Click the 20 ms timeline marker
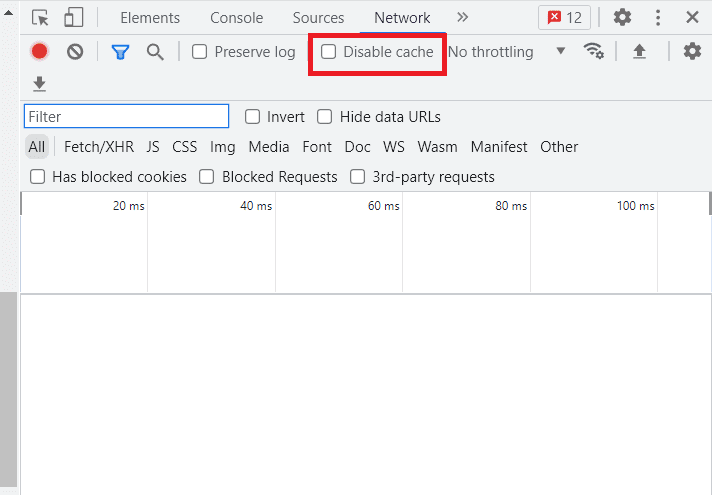Viewport: 712px width, 495px height. (129, 206)
